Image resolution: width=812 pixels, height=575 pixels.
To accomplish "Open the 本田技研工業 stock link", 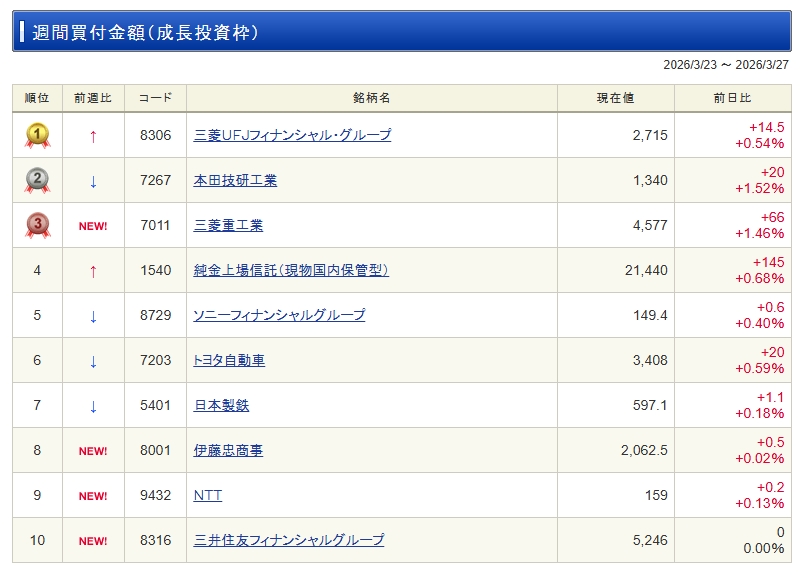I will coord(235,180).
